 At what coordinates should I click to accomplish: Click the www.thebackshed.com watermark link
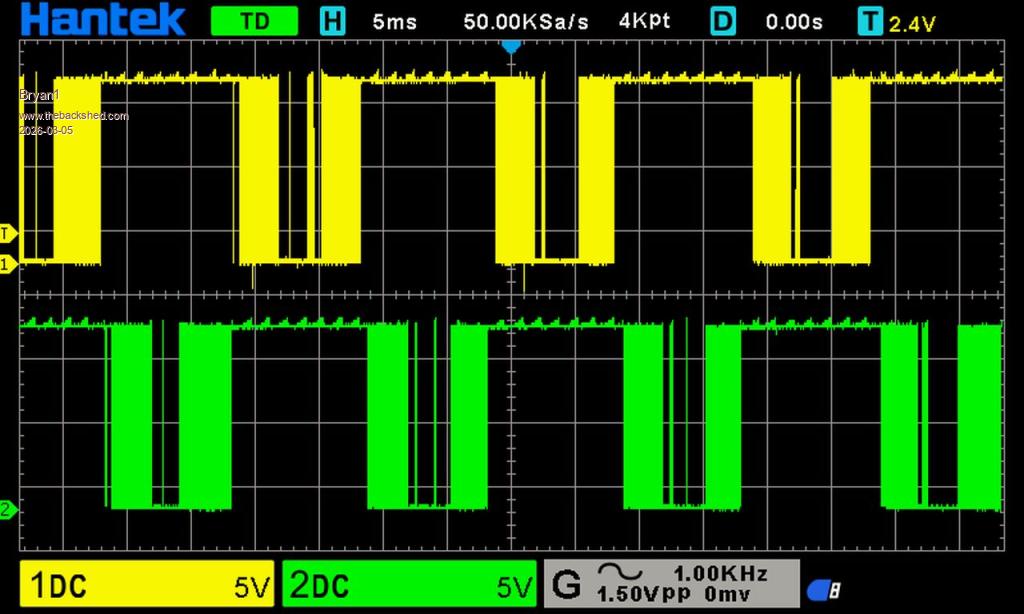(74, 116)
